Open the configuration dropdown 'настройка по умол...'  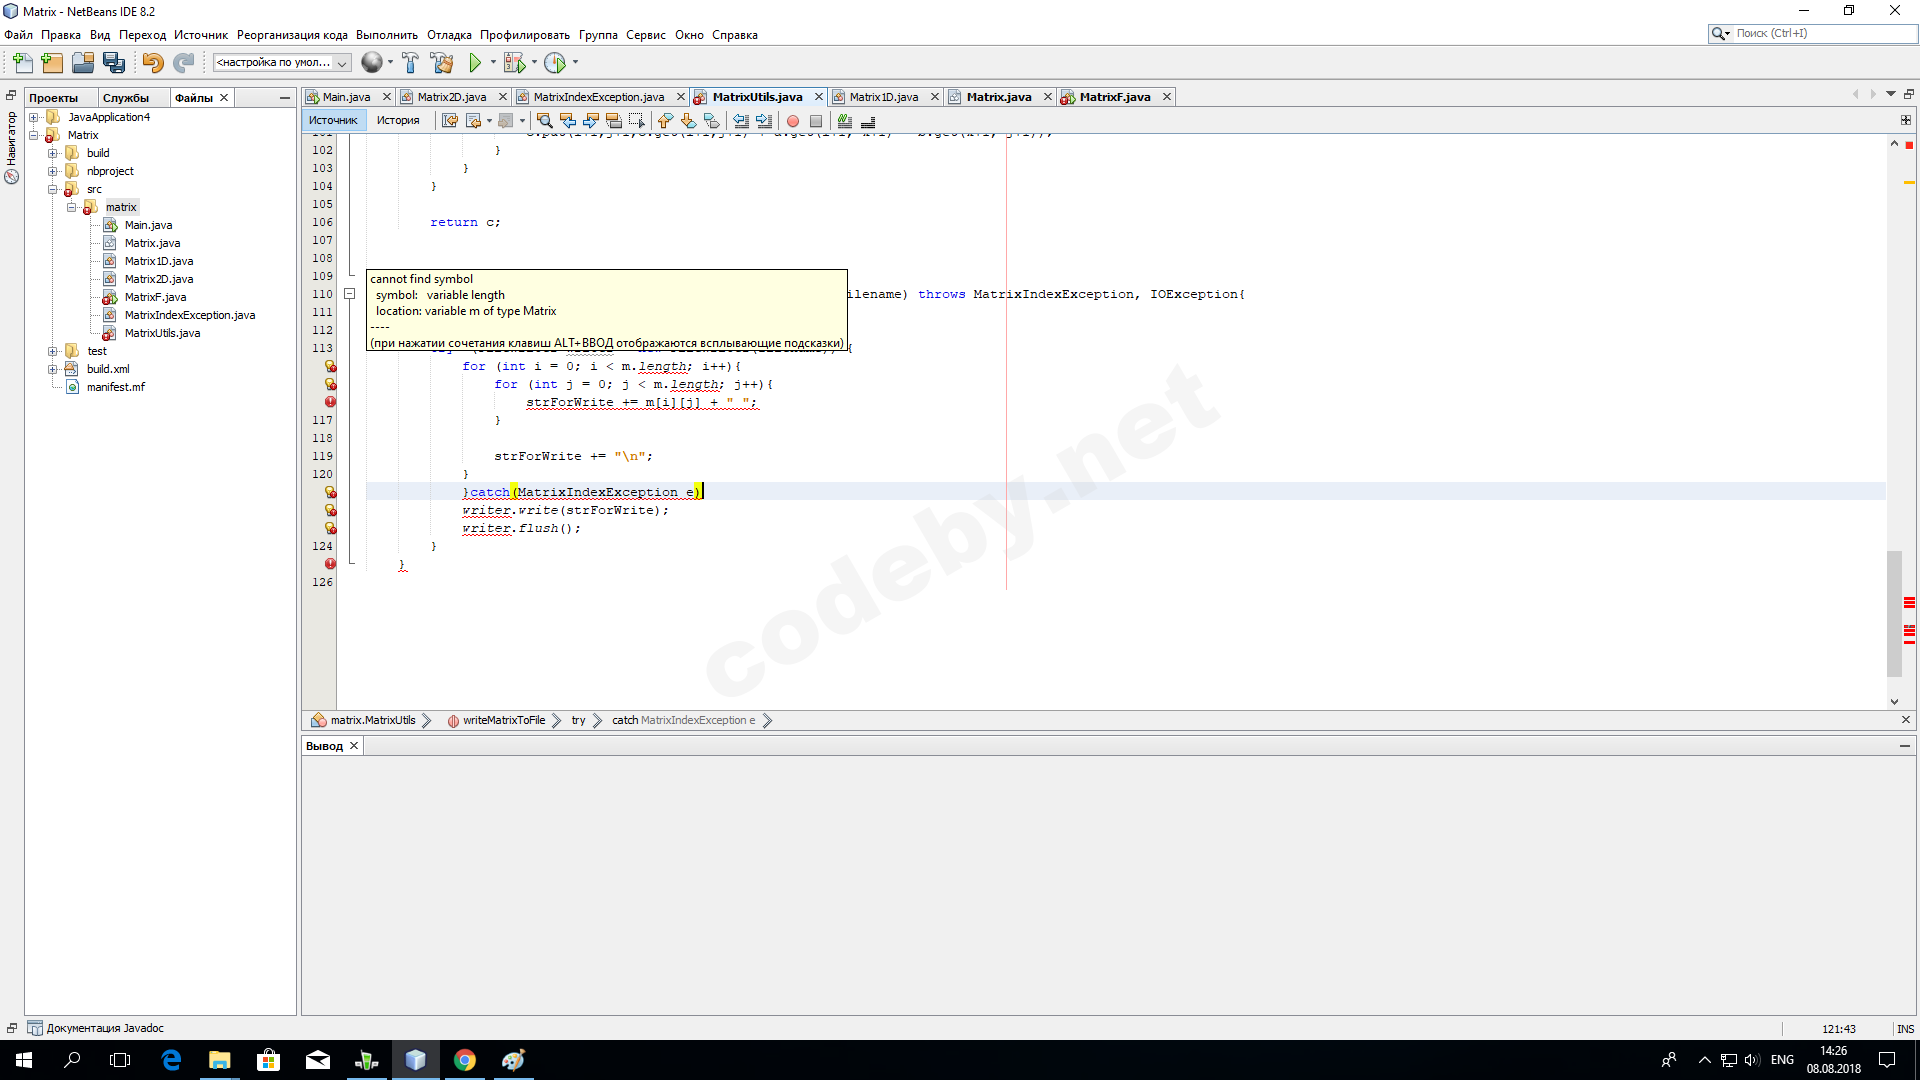[281, 63]
